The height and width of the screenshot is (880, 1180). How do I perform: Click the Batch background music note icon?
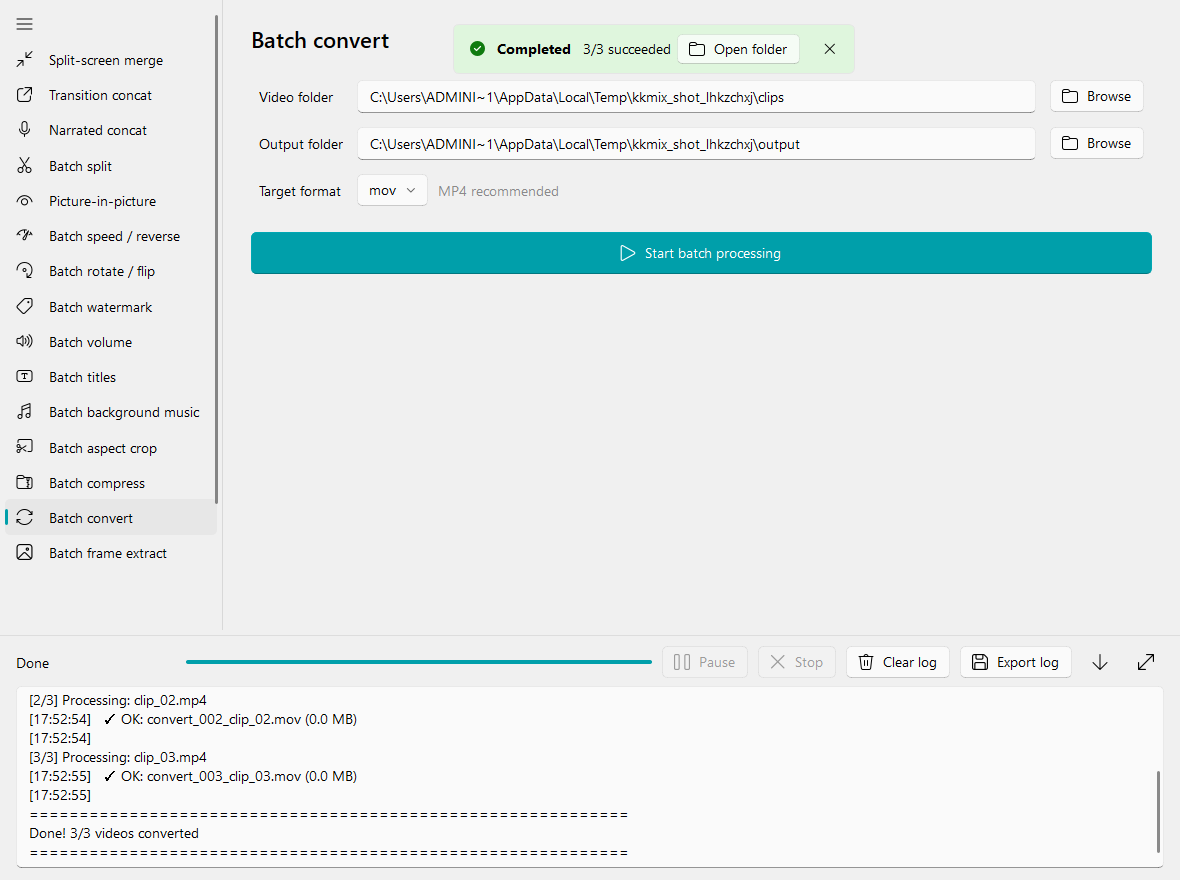[x=25, y=412]
